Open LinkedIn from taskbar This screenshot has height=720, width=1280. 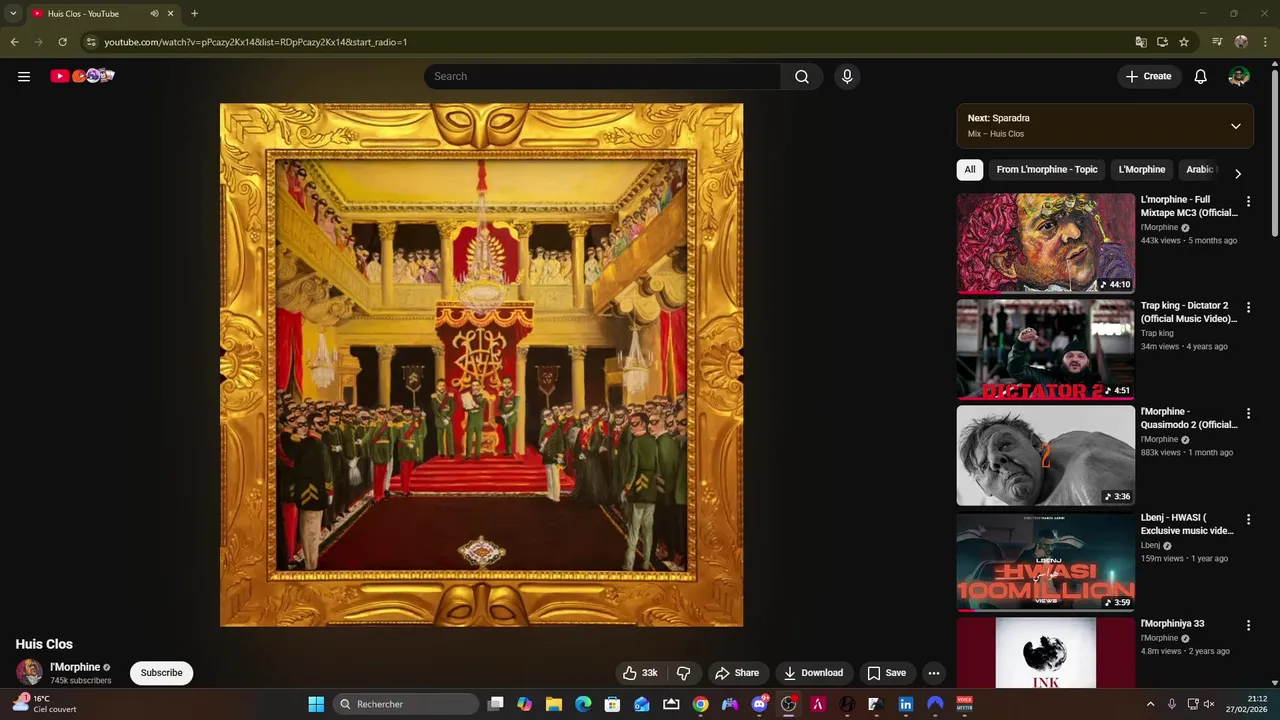click(906, 704)
